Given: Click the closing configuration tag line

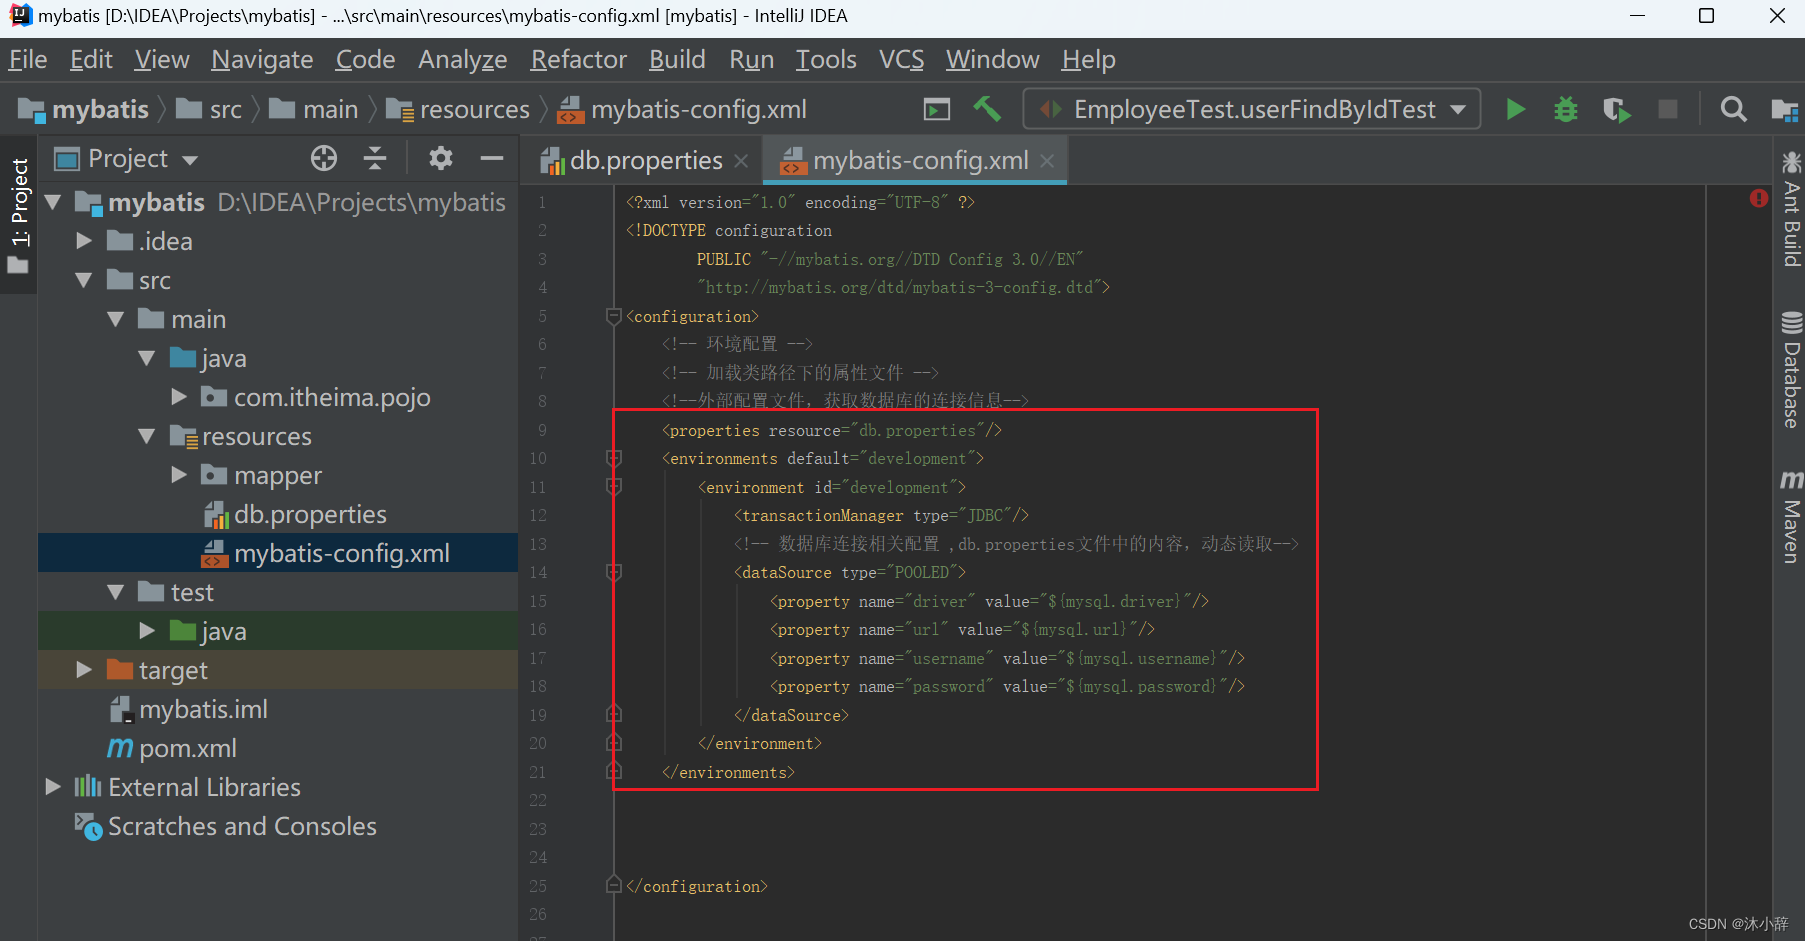Looking at the screenshot, I should tap(696, 886).
